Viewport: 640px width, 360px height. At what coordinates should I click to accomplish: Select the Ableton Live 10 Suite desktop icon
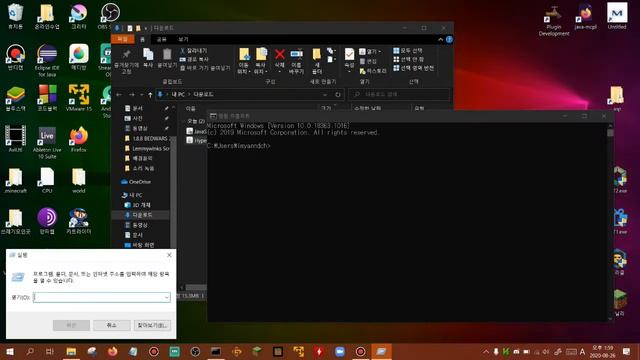(47, 142)
